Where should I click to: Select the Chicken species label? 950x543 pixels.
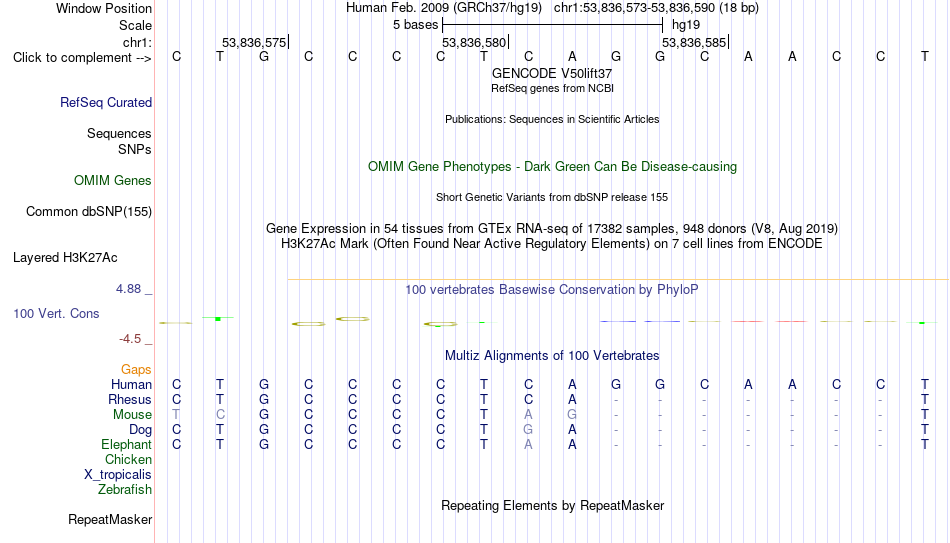coord(128,459)
